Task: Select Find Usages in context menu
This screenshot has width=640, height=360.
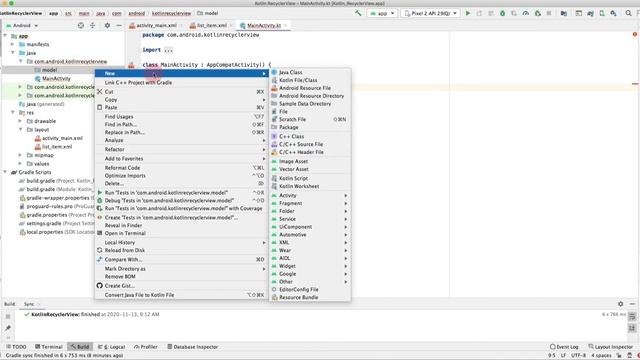Action: (182, 117)
